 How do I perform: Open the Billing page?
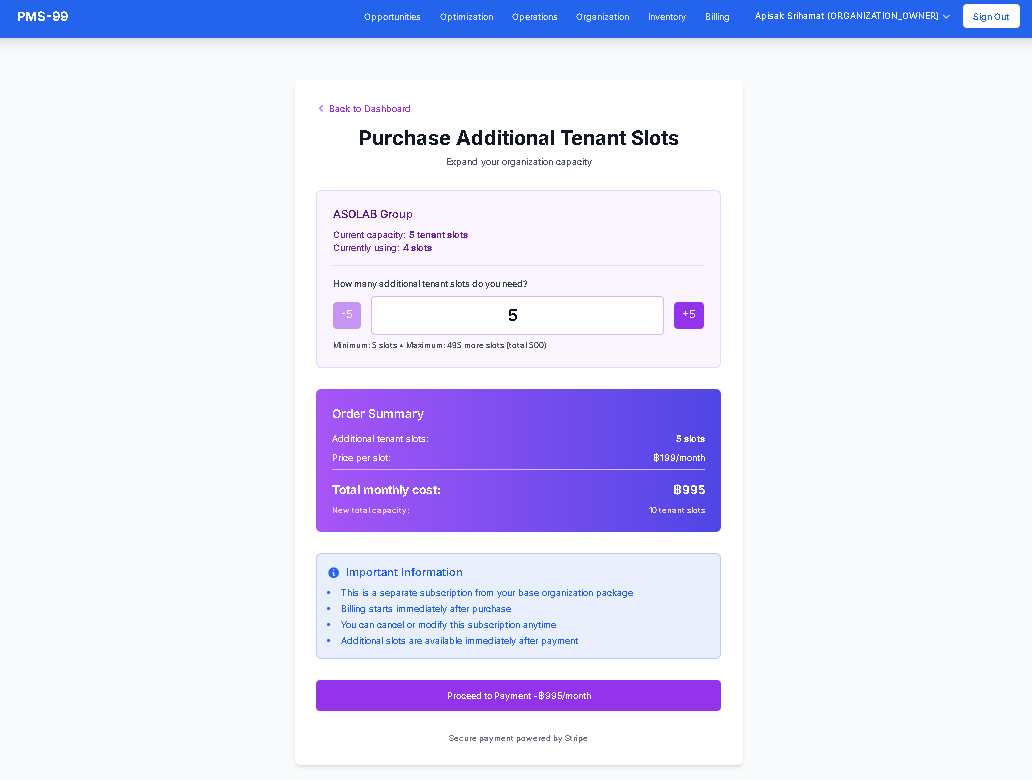[717, 17]
